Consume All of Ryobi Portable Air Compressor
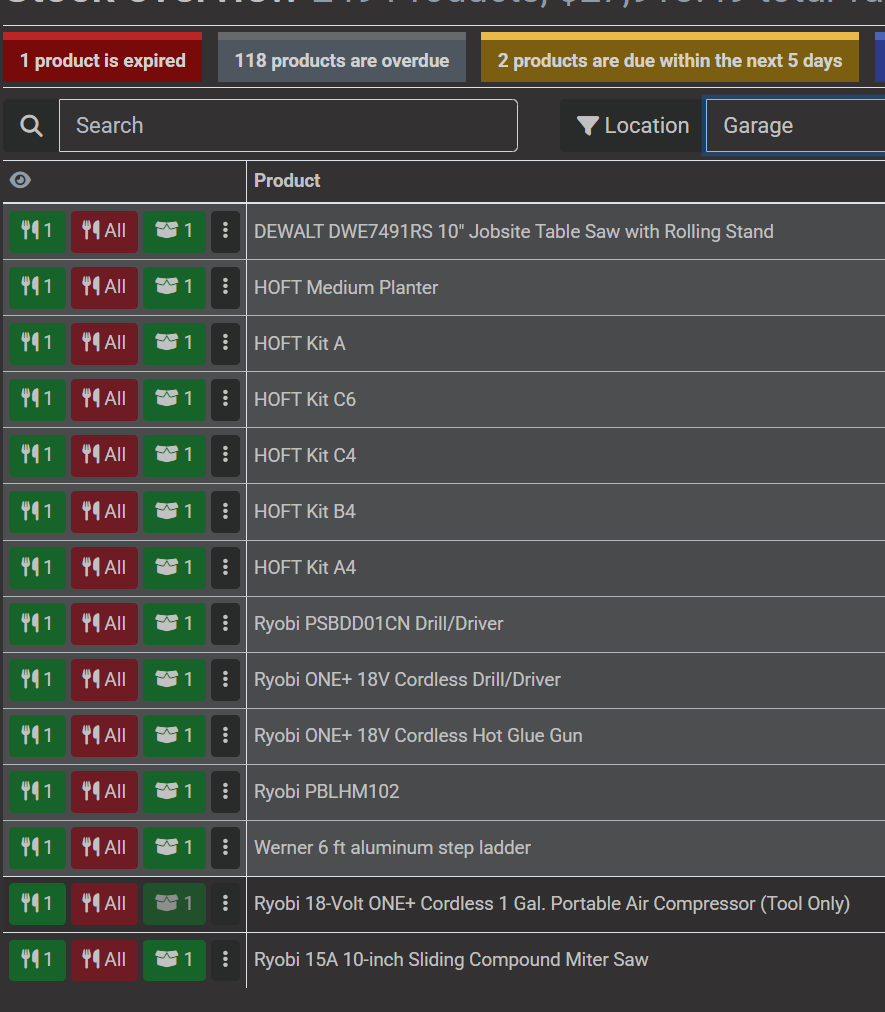885x1012 pixels. coord(104,904)
